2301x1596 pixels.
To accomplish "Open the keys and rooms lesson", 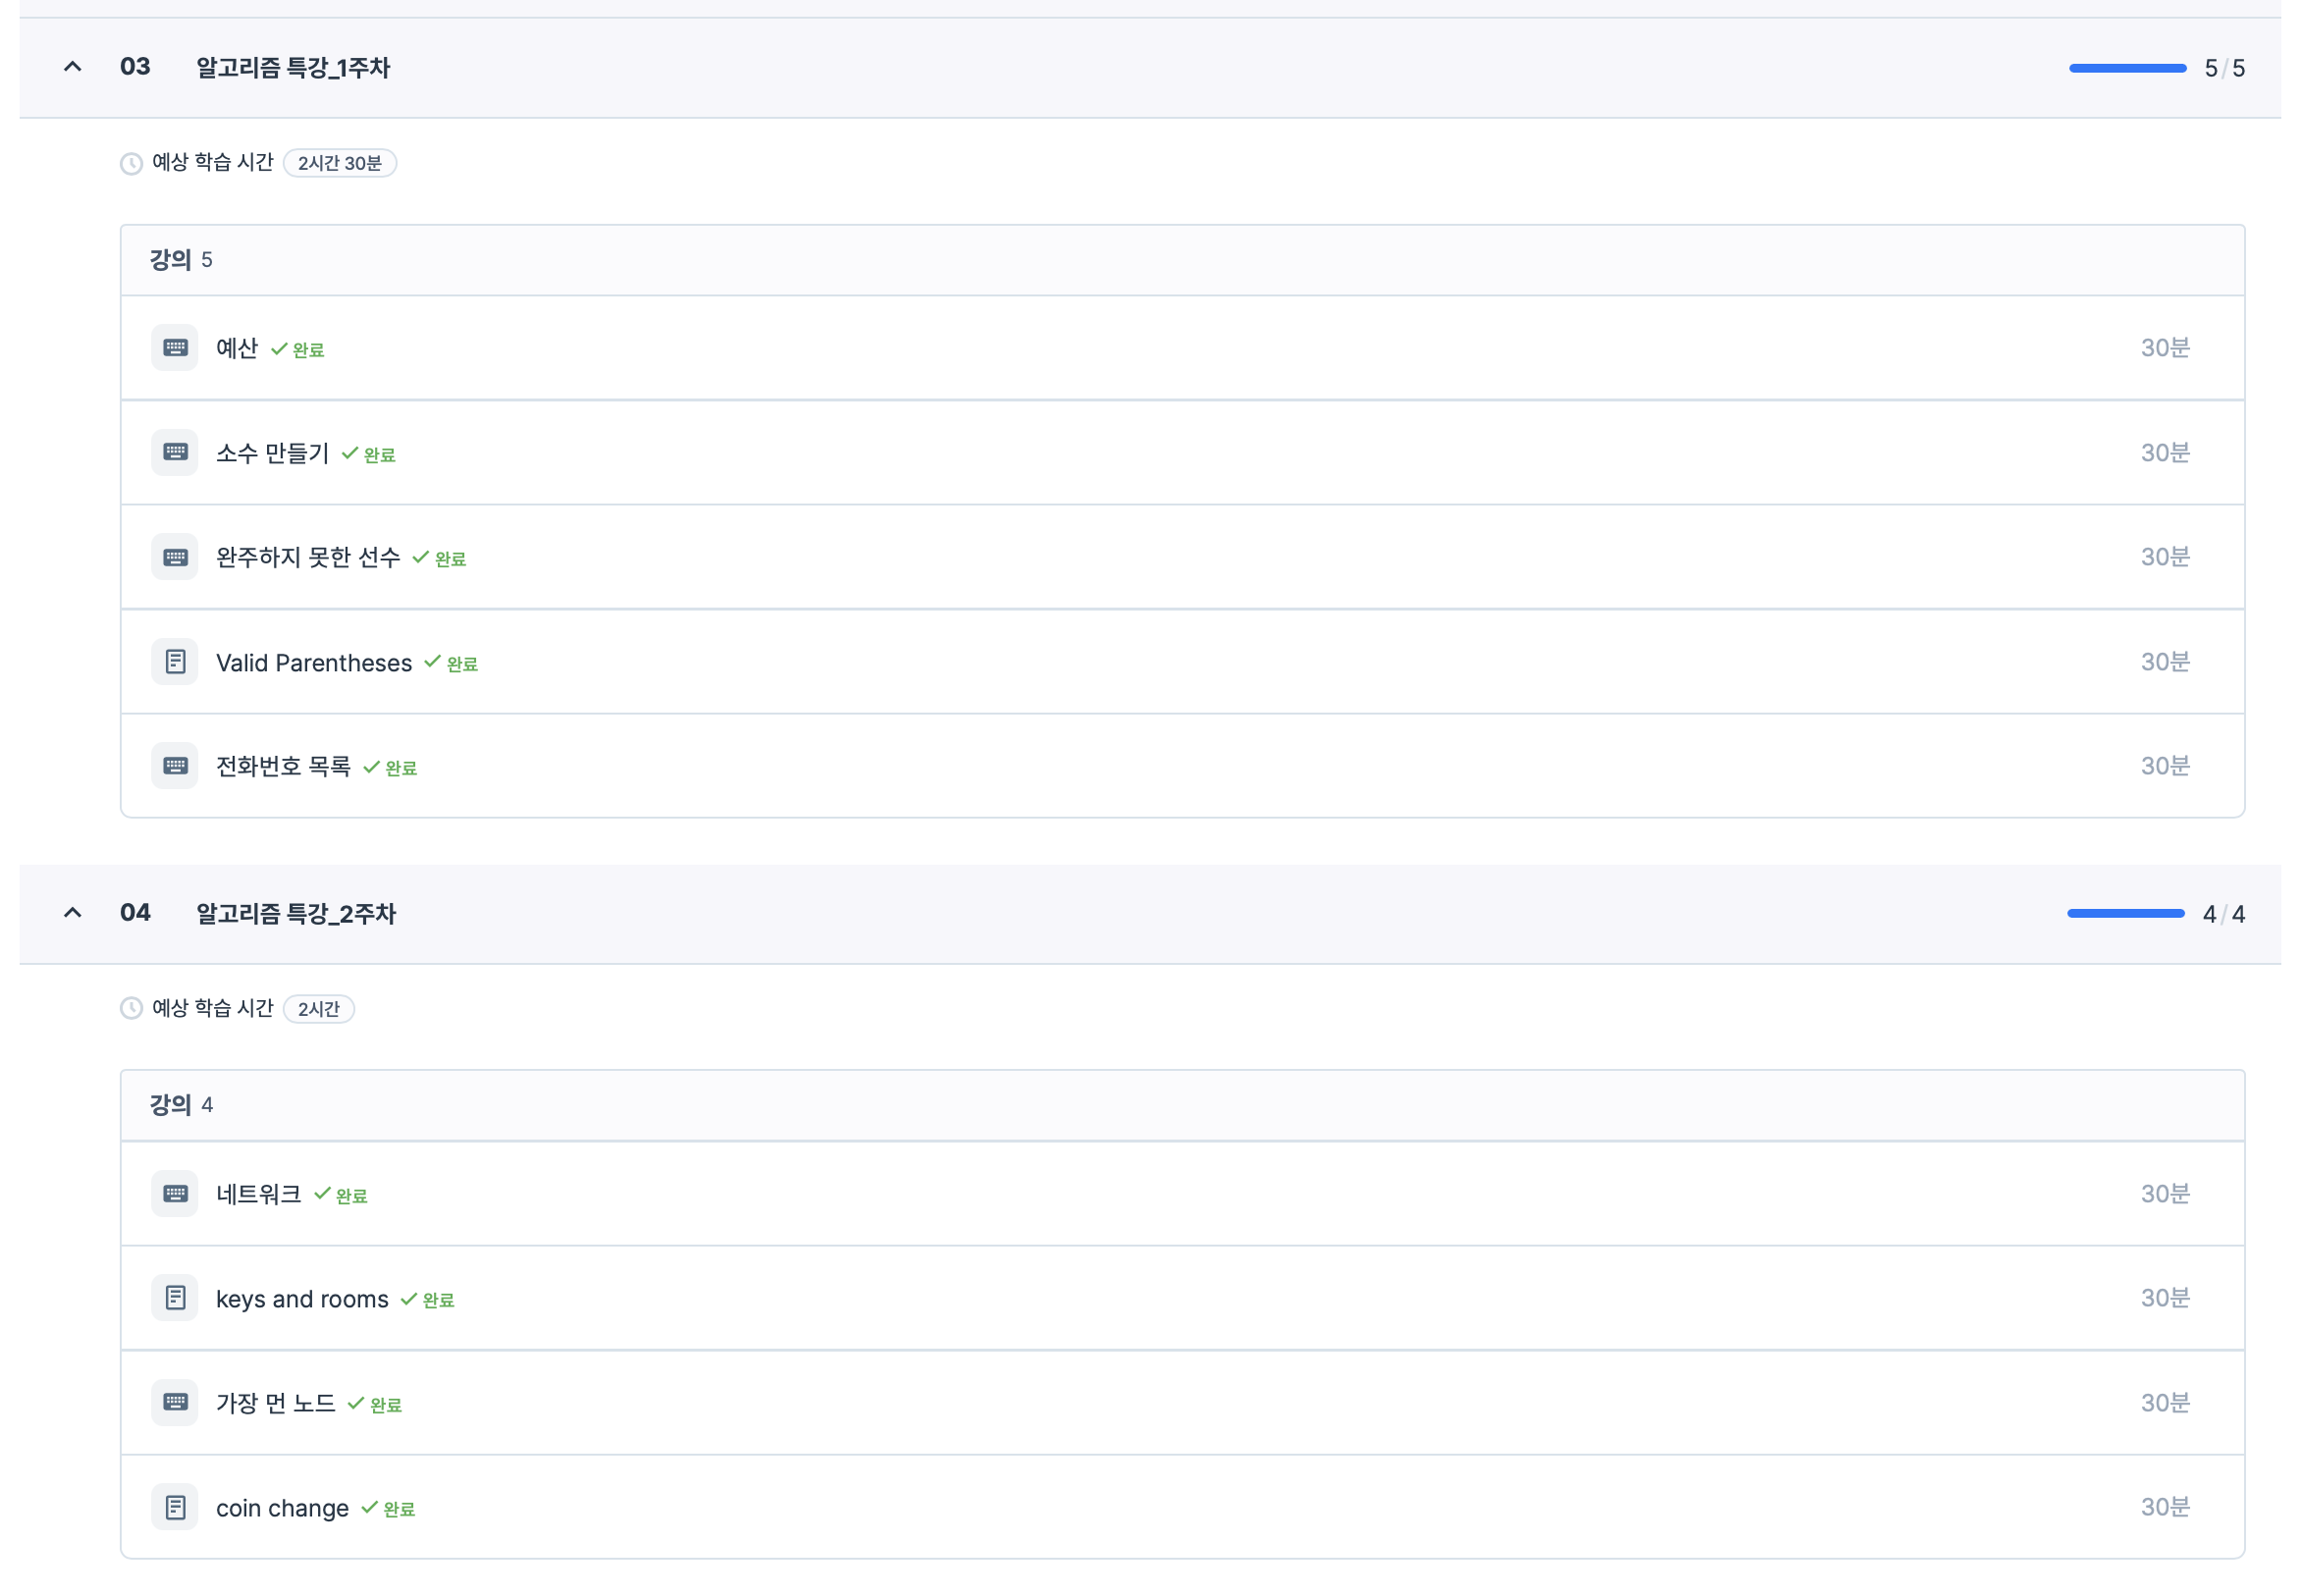I will [302, 1299].
